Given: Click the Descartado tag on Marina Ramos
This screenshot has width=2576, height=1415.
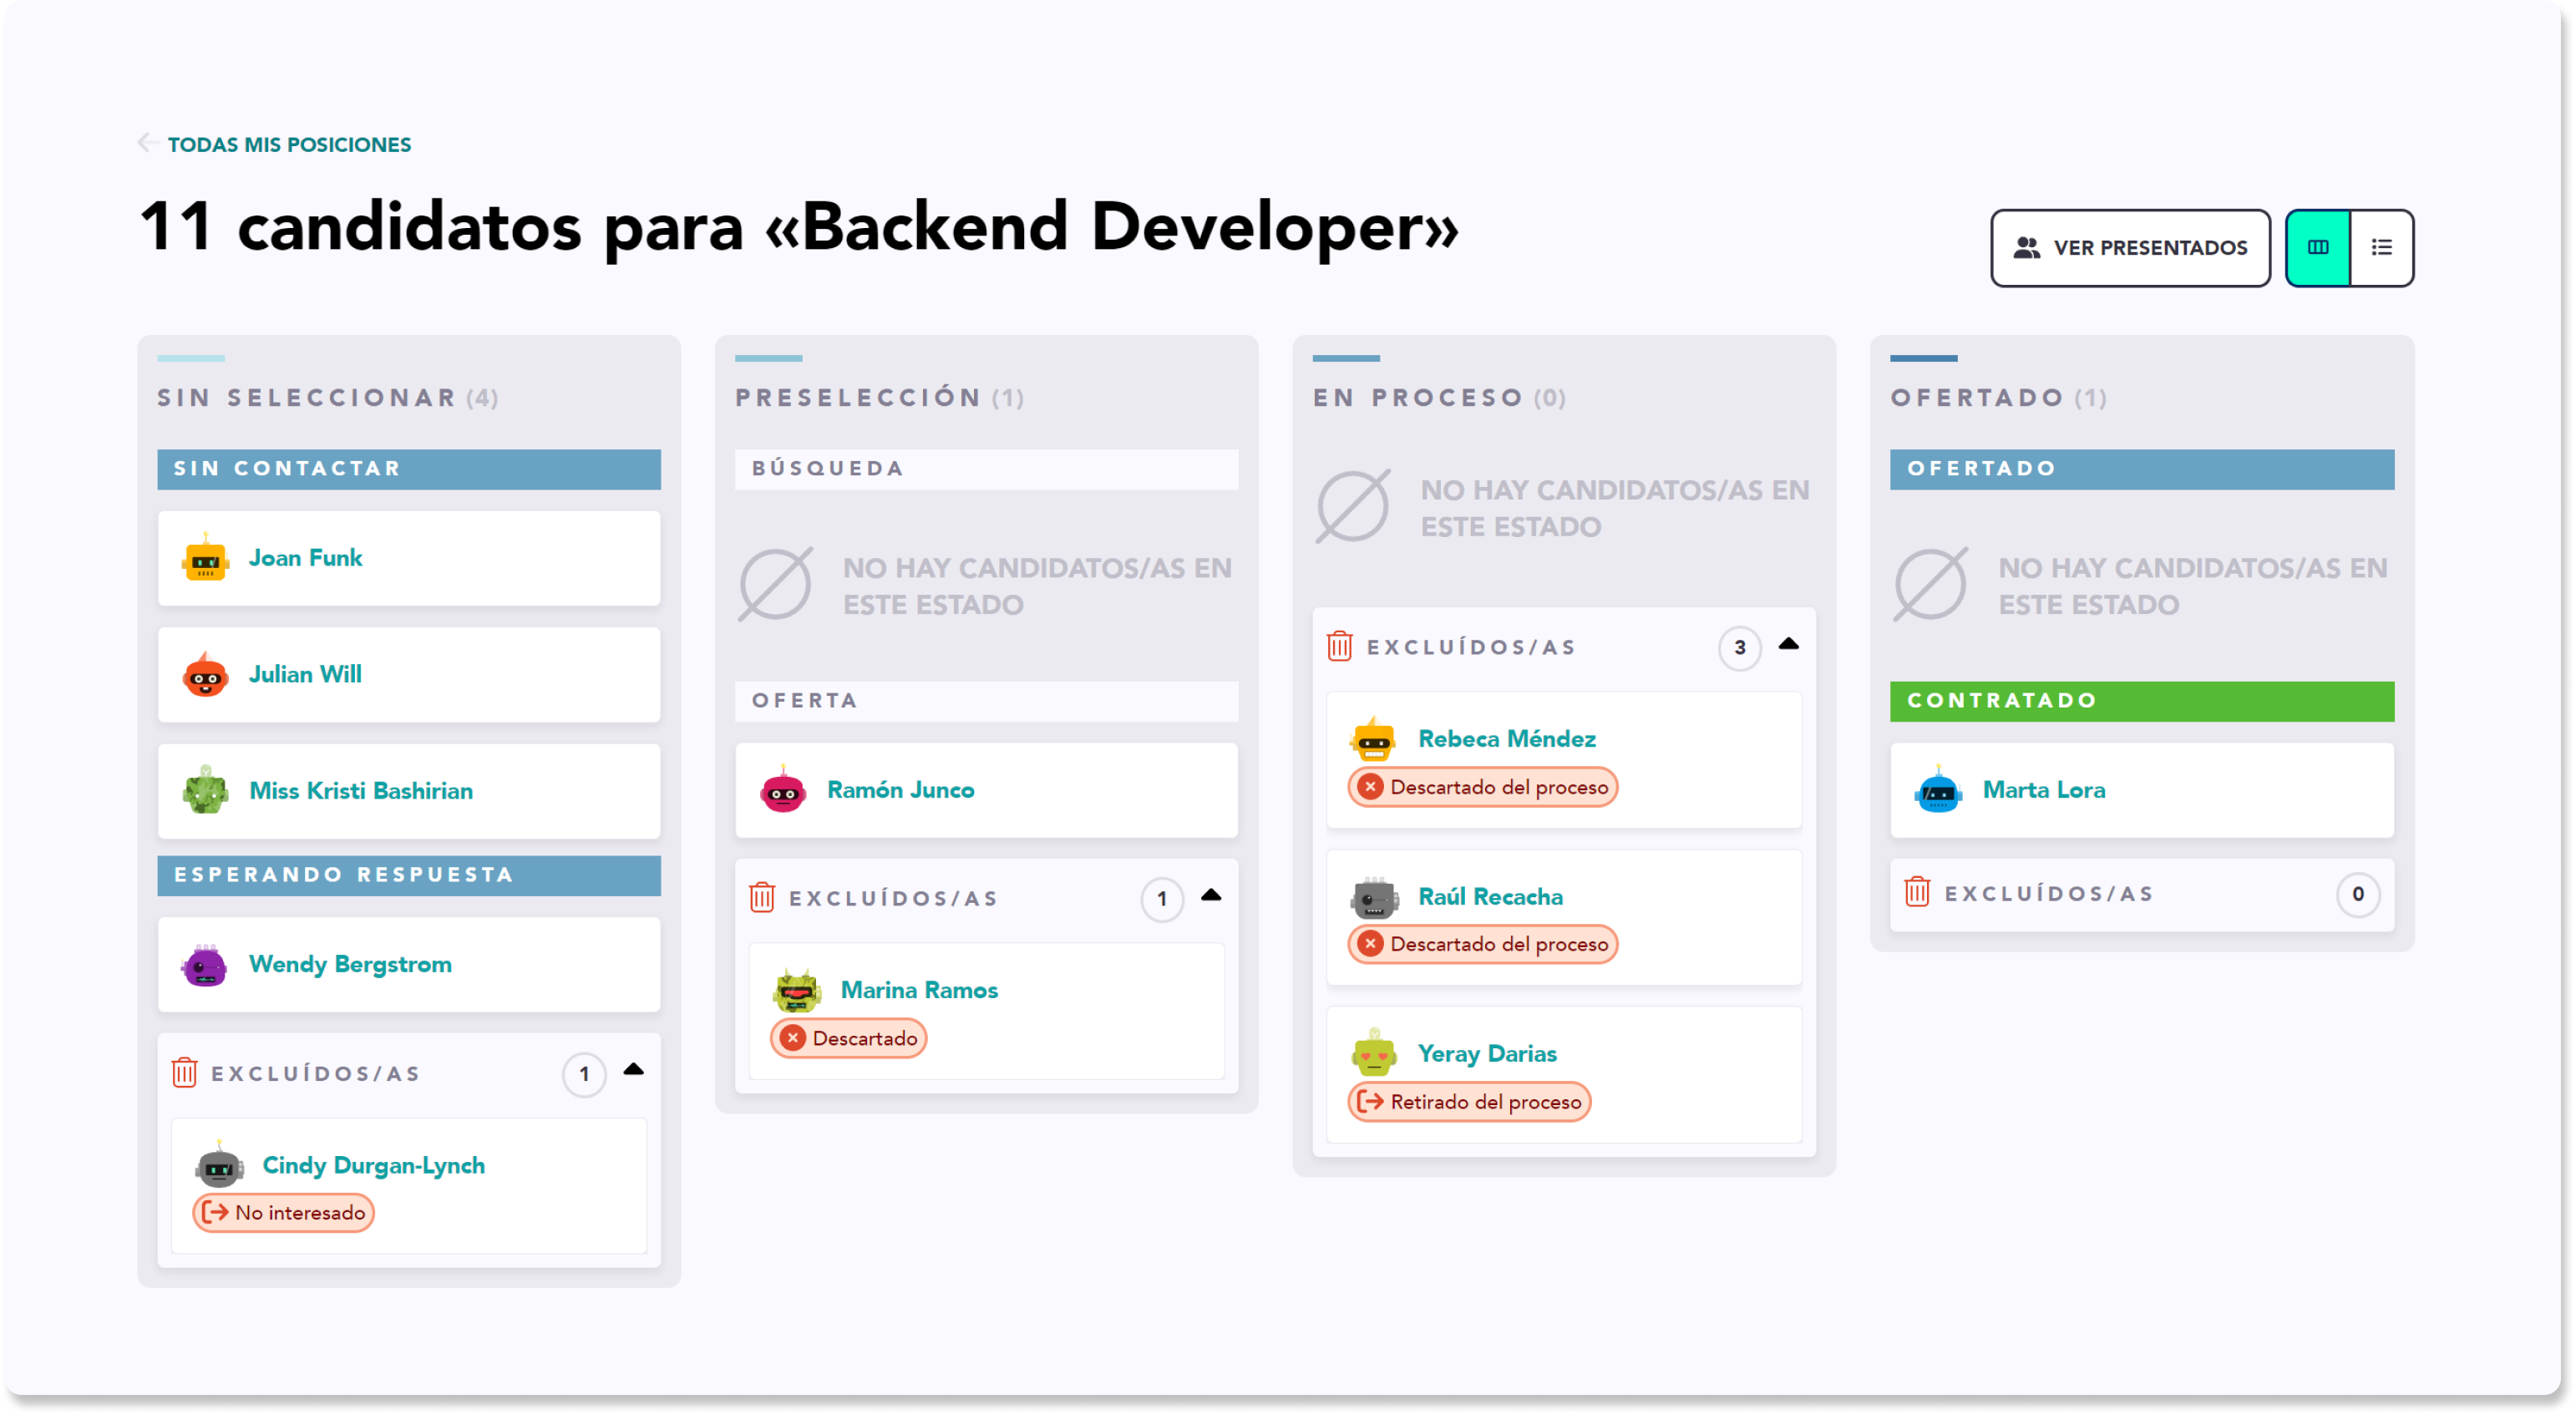Looking at the screenshot, I should click(849, 1038).
